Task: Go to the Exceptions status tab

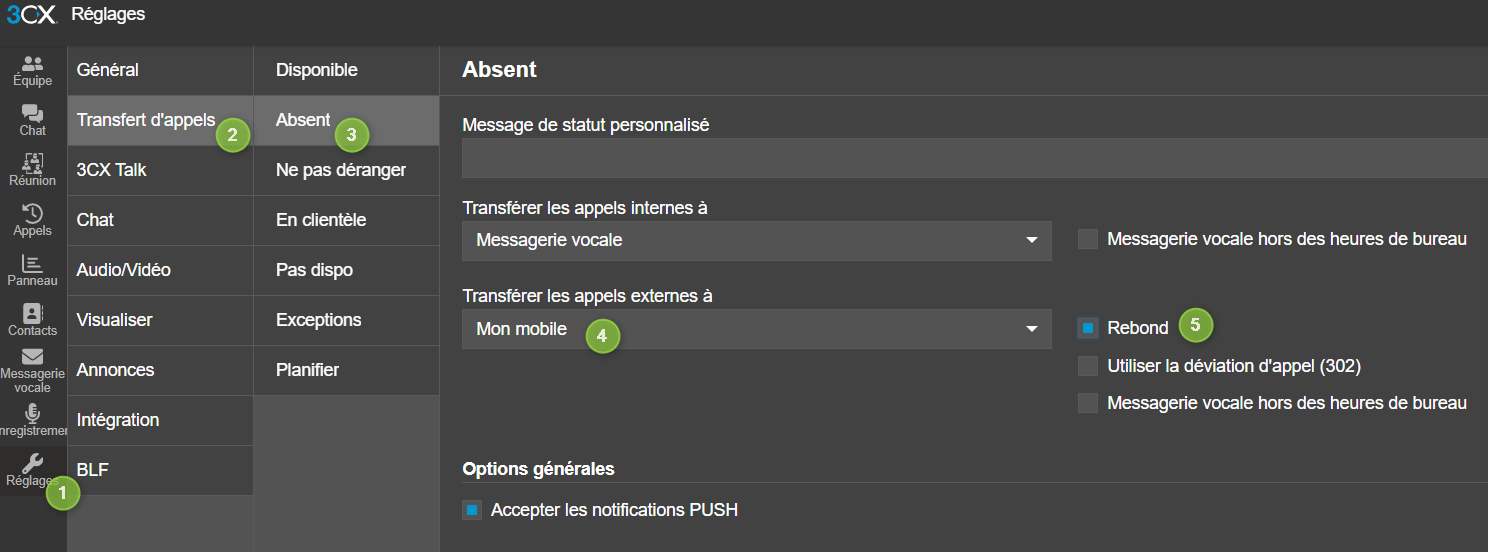Action: click(x=319, y=320)
